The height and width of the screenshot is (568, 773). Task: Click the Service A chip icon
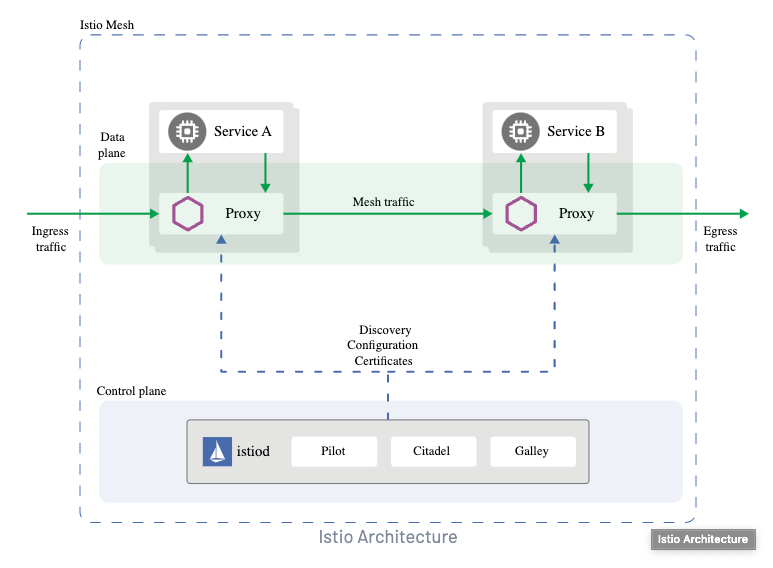[187, 132]
